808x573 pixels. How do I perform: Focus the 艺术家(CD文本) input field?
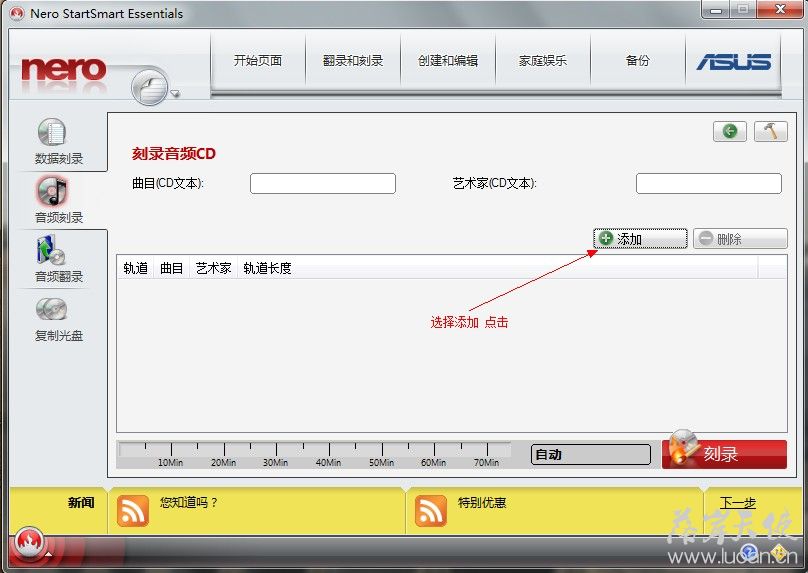709,183
